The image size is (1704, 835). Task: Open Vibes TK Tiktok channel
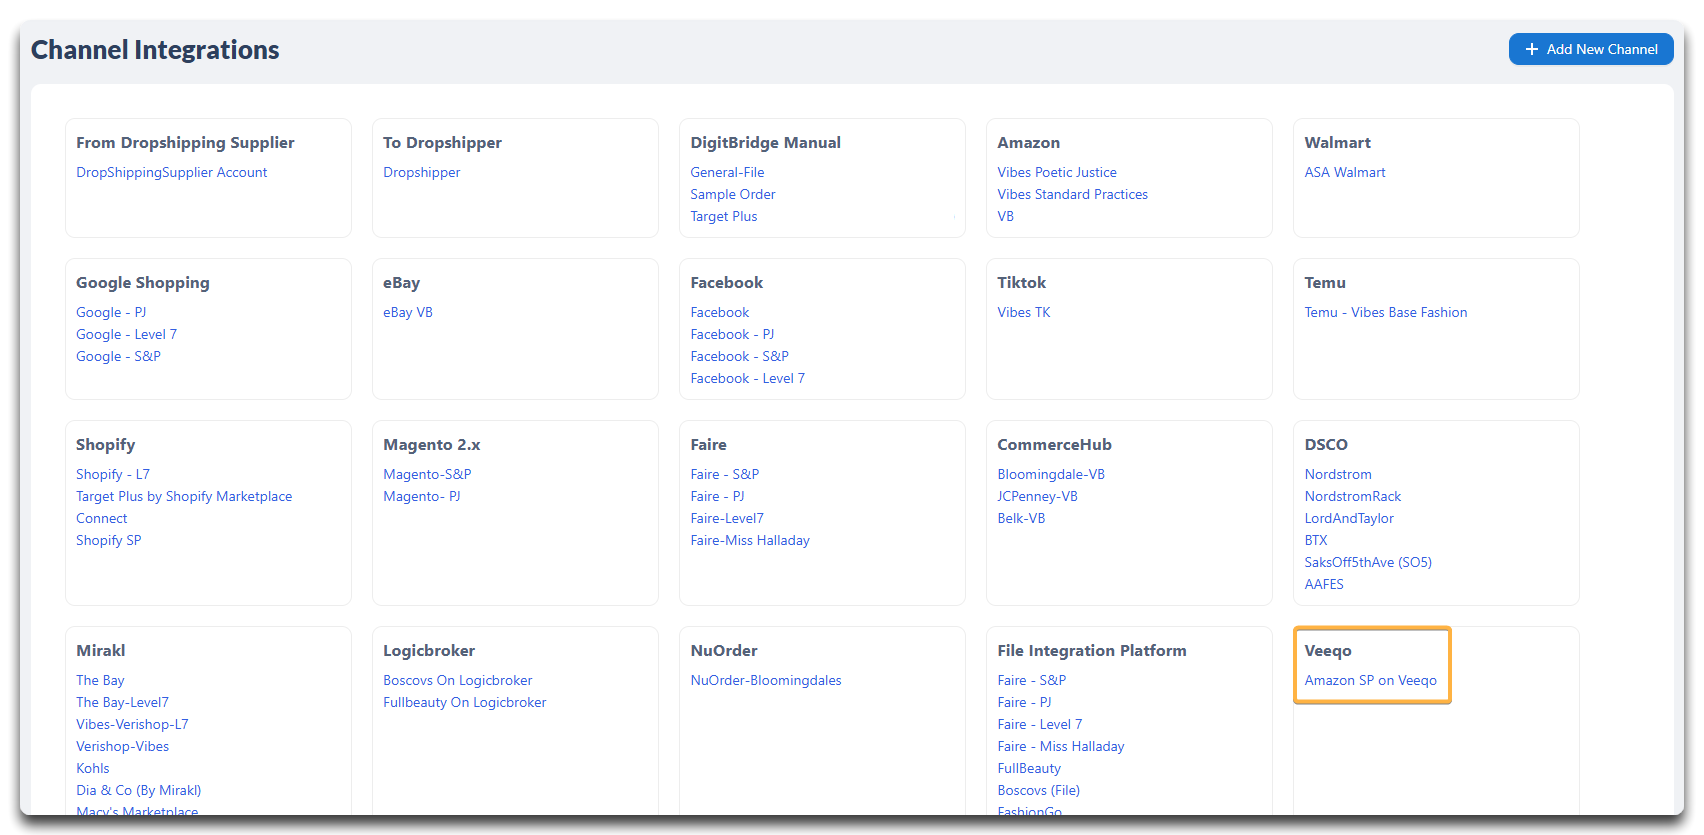(x=1024, y=312)
